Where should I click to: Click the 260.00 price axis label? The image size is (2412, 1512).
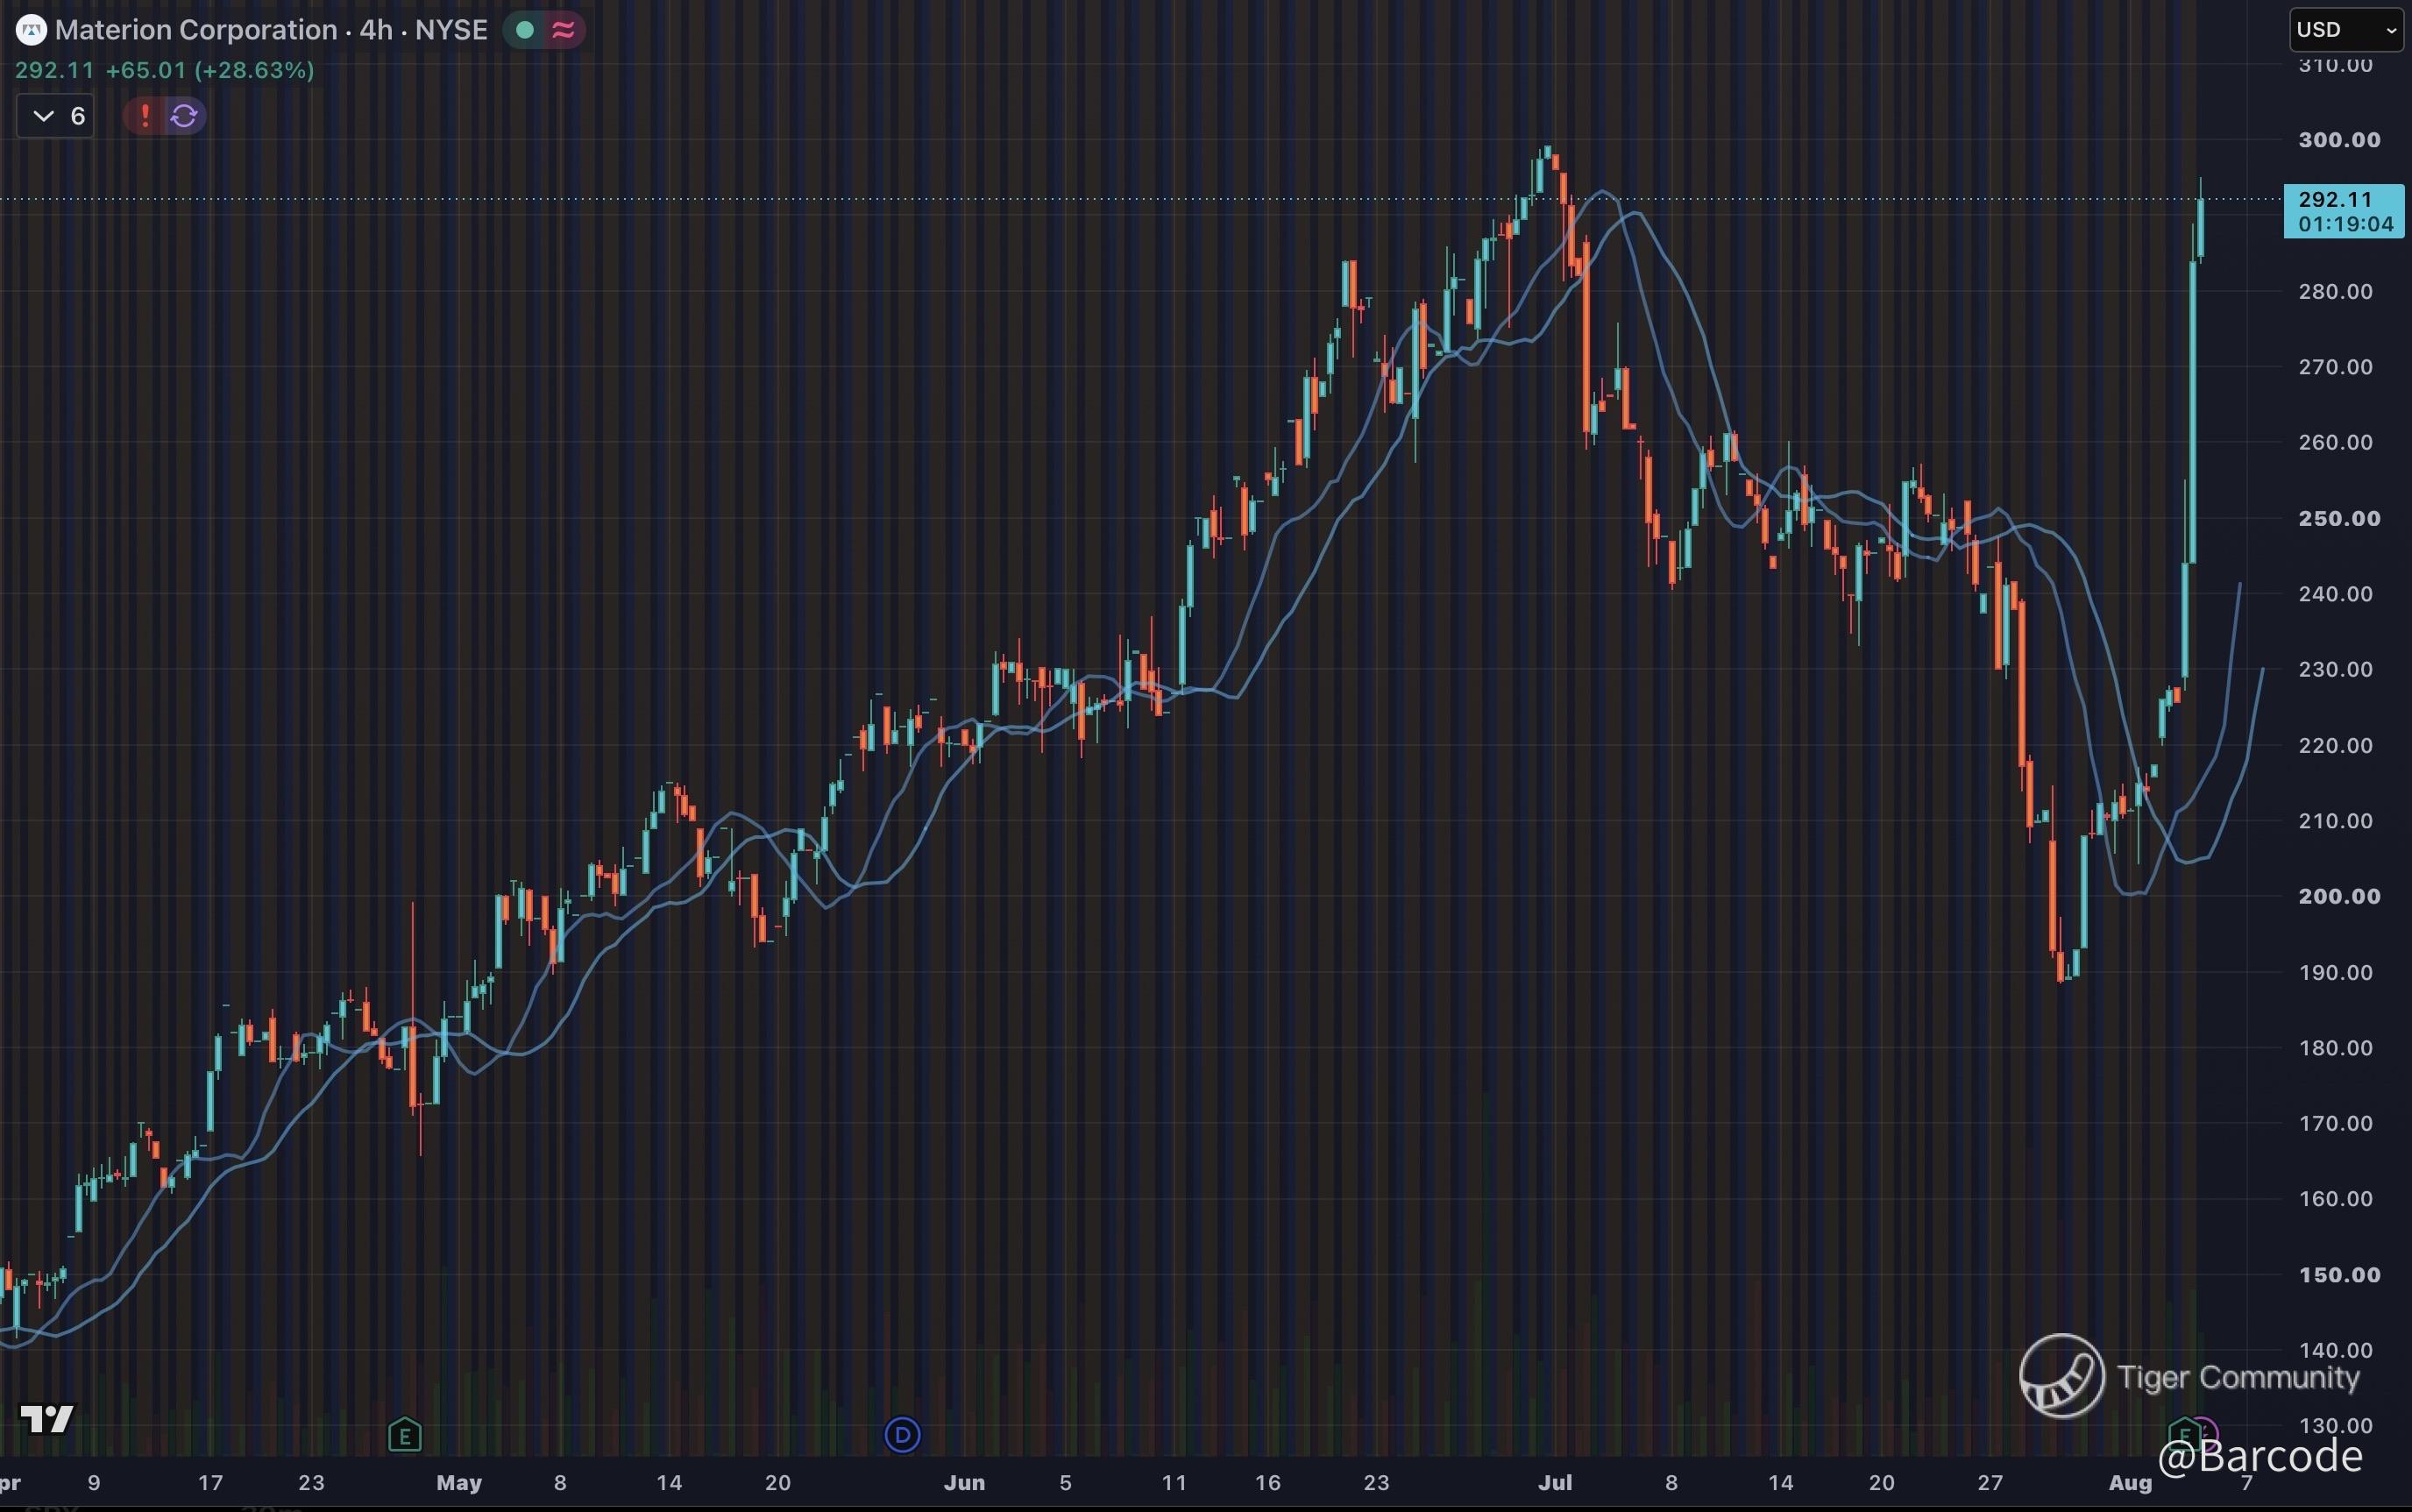(x=2336, y=442)
